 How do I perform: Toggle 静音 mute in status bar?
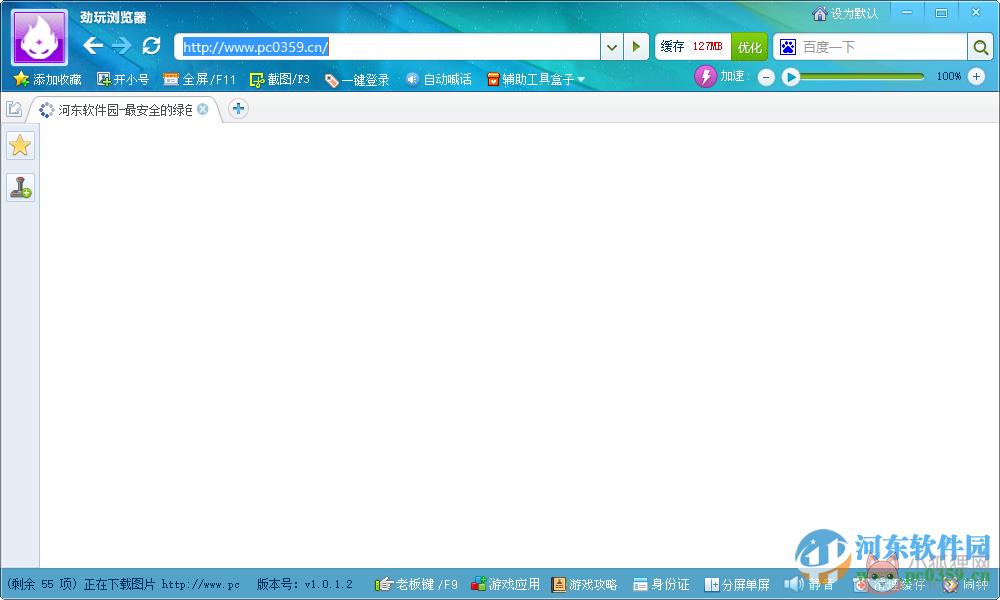click(809, 584)
